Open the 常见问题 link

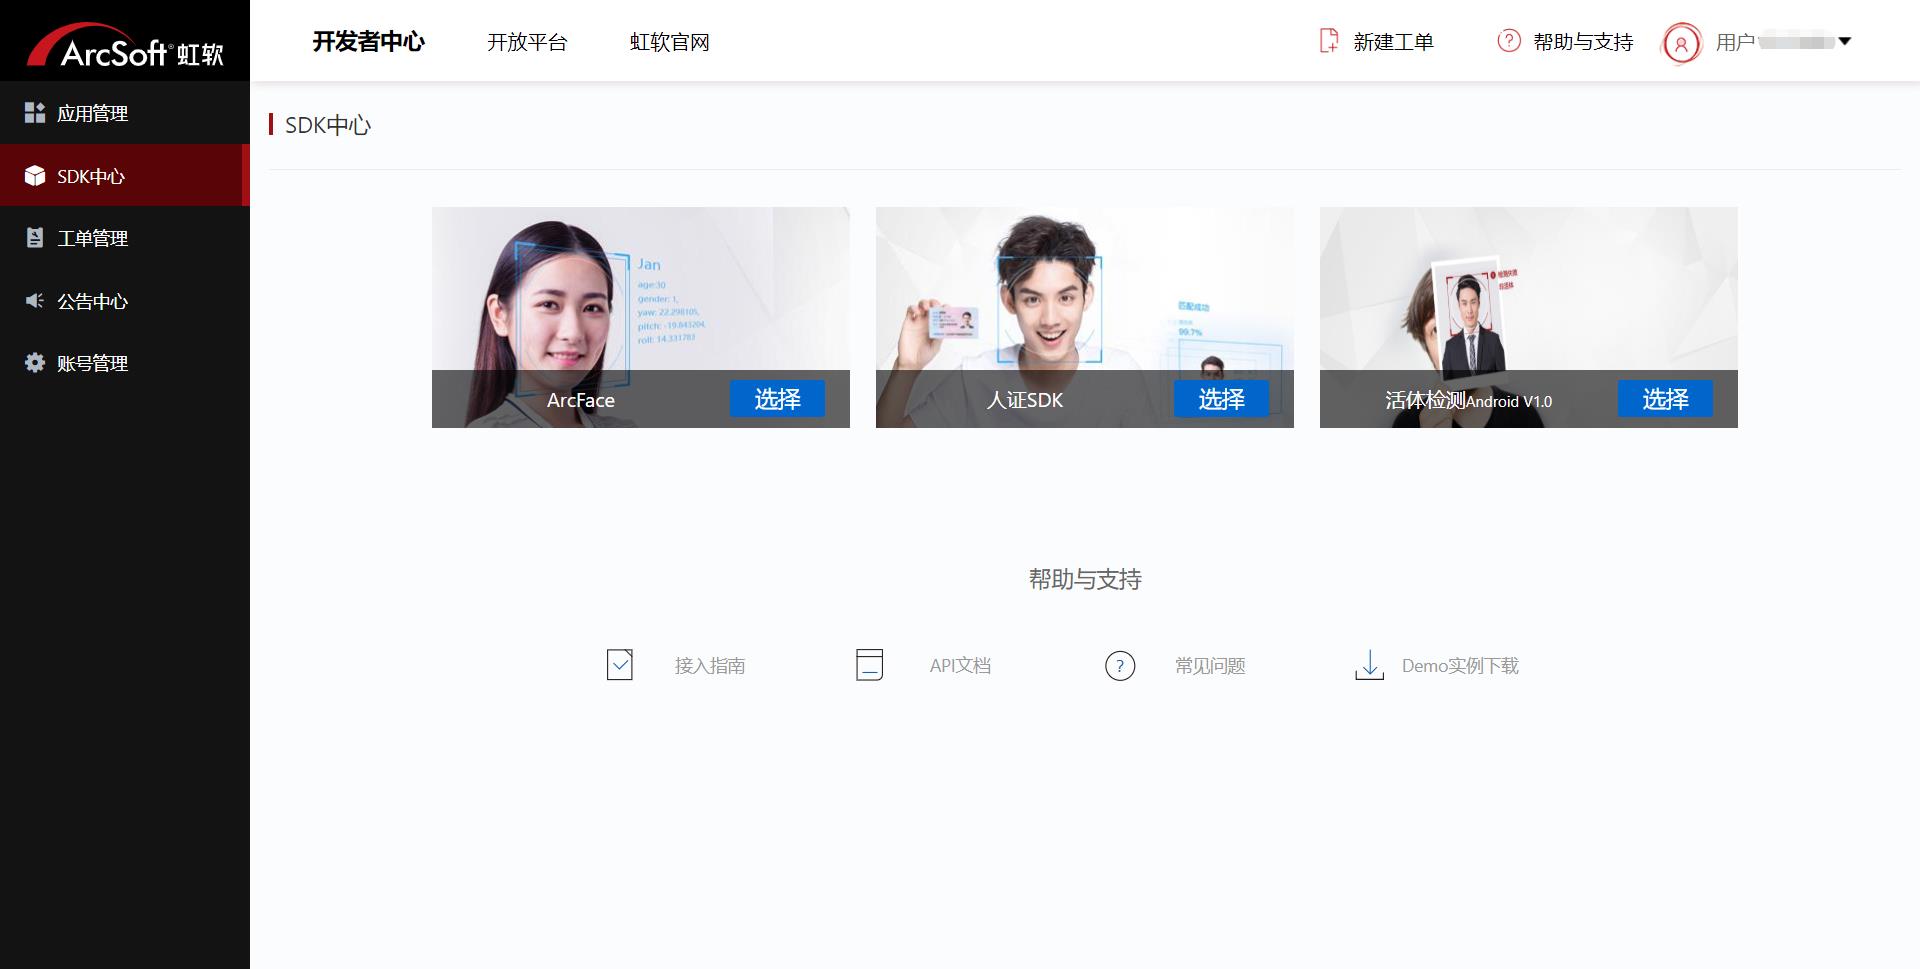[x=1210, y=666]
